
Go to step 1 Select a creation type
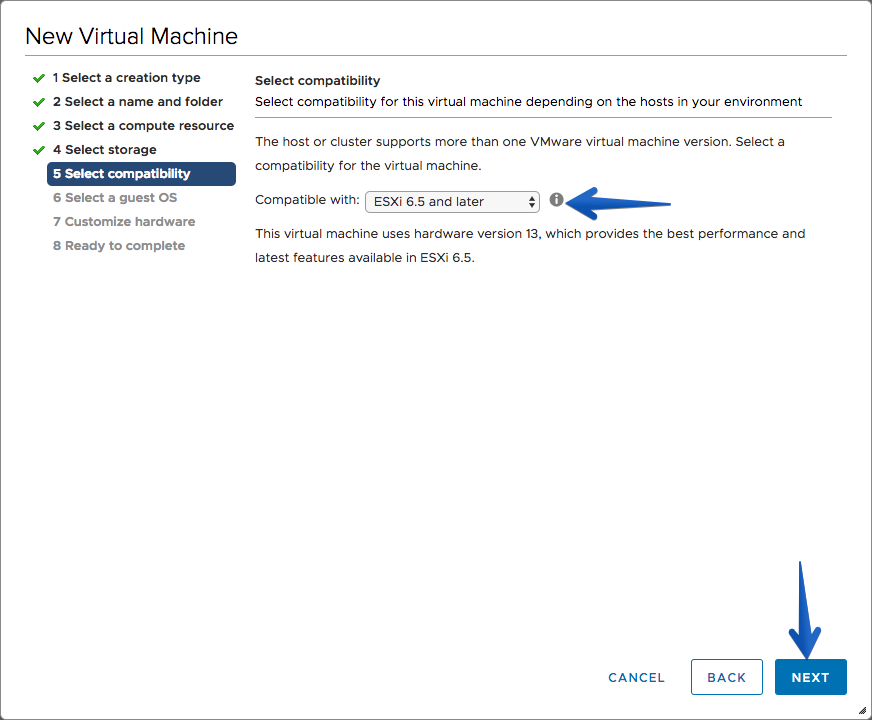tap(126, 78)
